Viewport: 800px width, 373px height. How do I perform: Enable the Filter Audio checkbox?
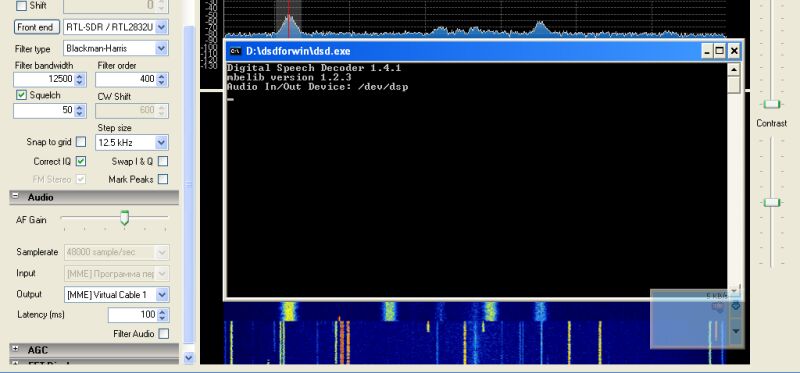[x=163, y=334]
